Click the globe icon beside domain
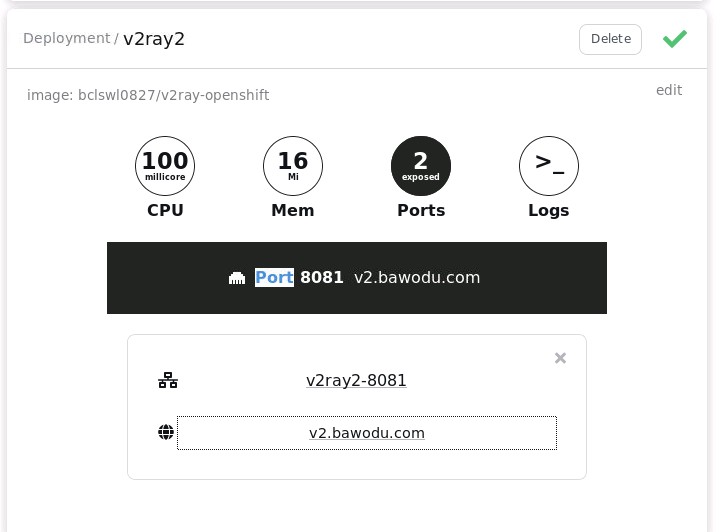Viewport: 720px width, 532px height. 166,432
